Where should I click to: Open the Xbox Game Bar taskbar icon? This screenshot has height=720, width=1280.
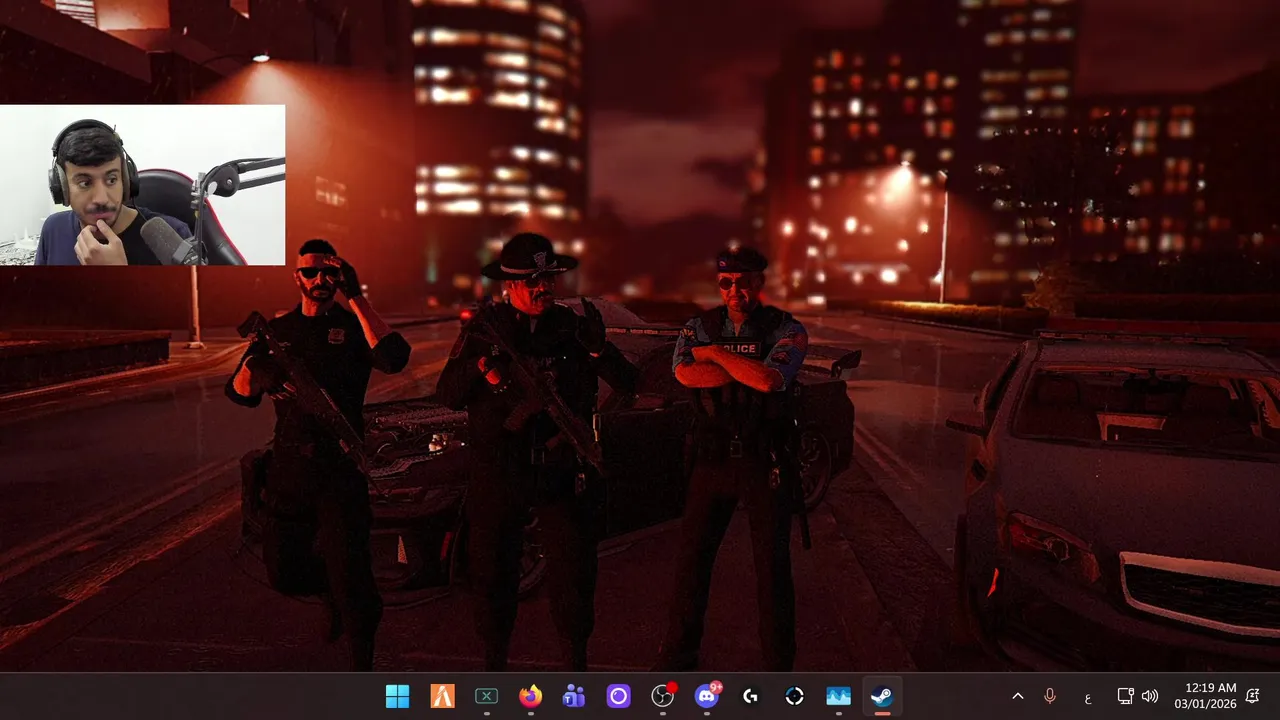tap(486, 696)
